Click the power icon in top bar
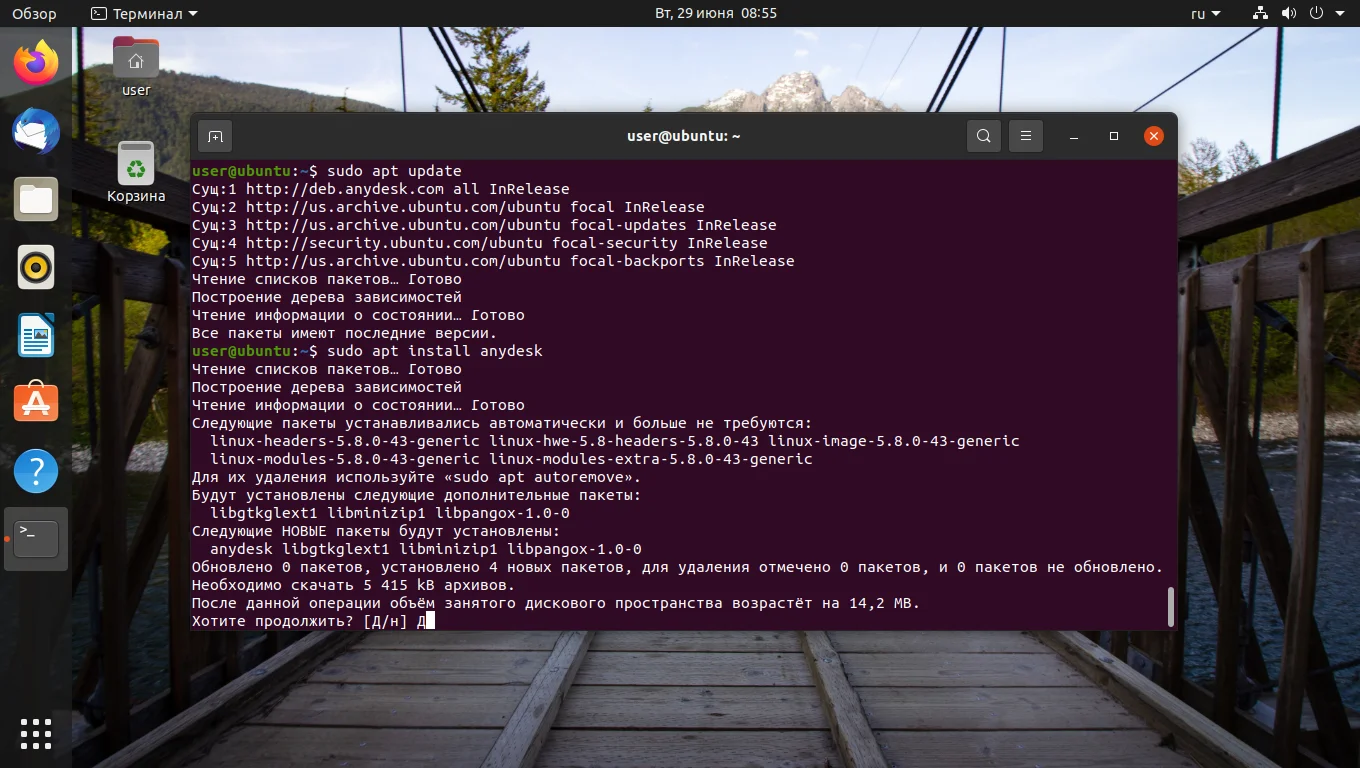 1316,14
